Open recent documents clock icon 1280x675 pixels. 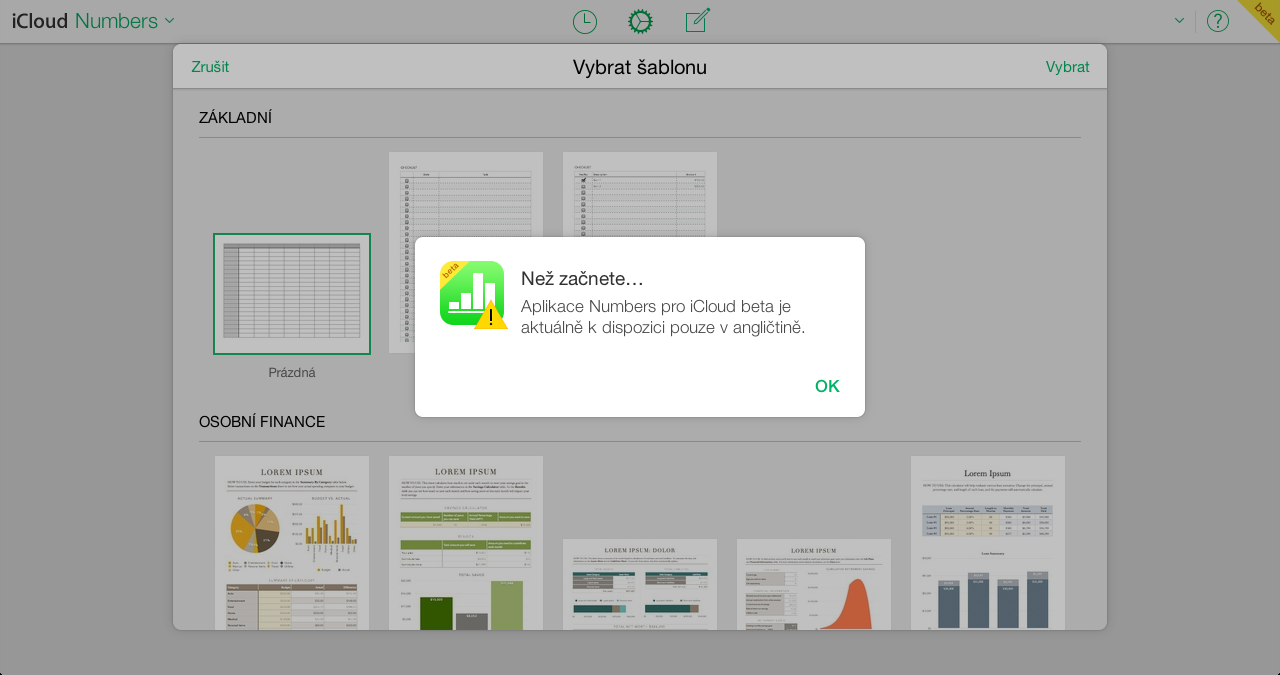click(584, 21)
